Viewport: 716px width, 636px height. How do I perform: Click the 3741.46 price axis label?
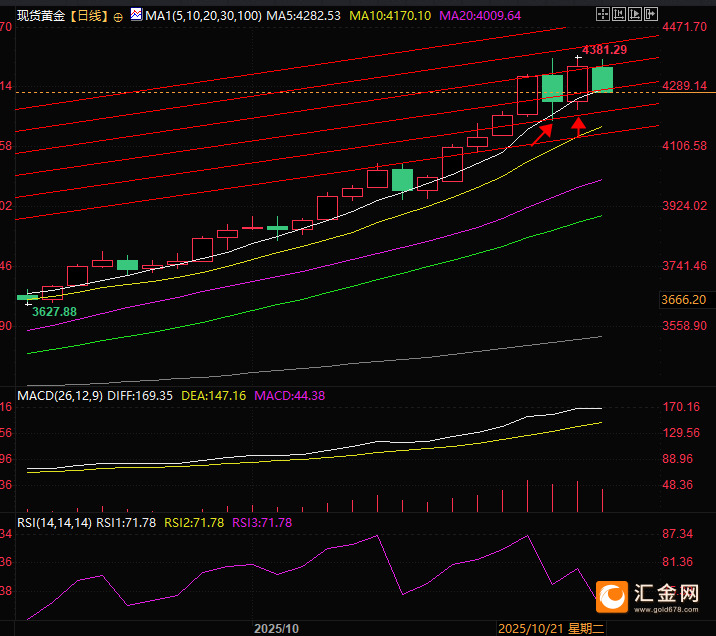(x=684, y=266)
